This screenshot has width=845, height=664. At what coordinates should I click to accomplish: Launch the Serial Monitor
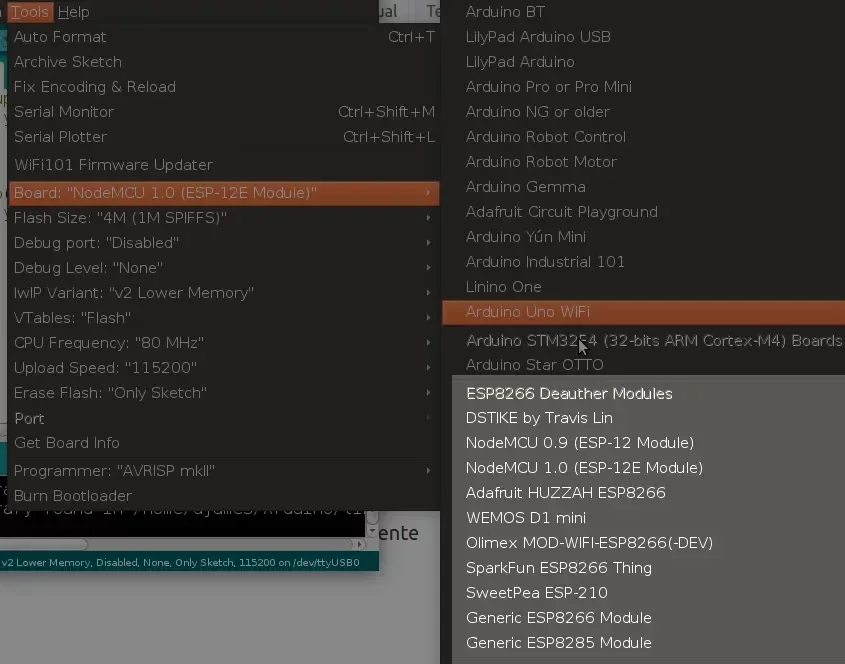224,112
